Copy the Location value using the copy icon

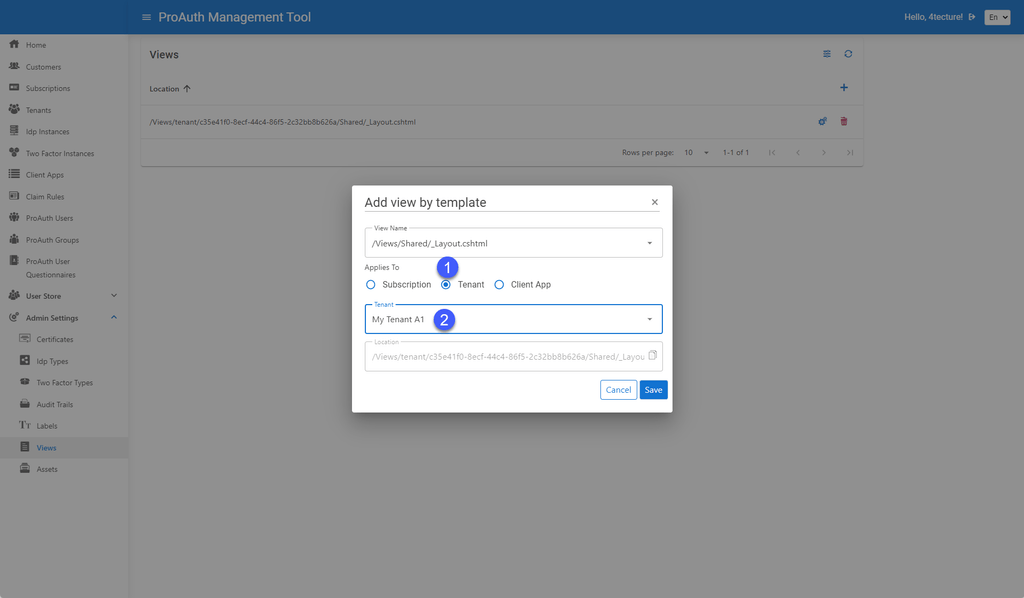653,355
